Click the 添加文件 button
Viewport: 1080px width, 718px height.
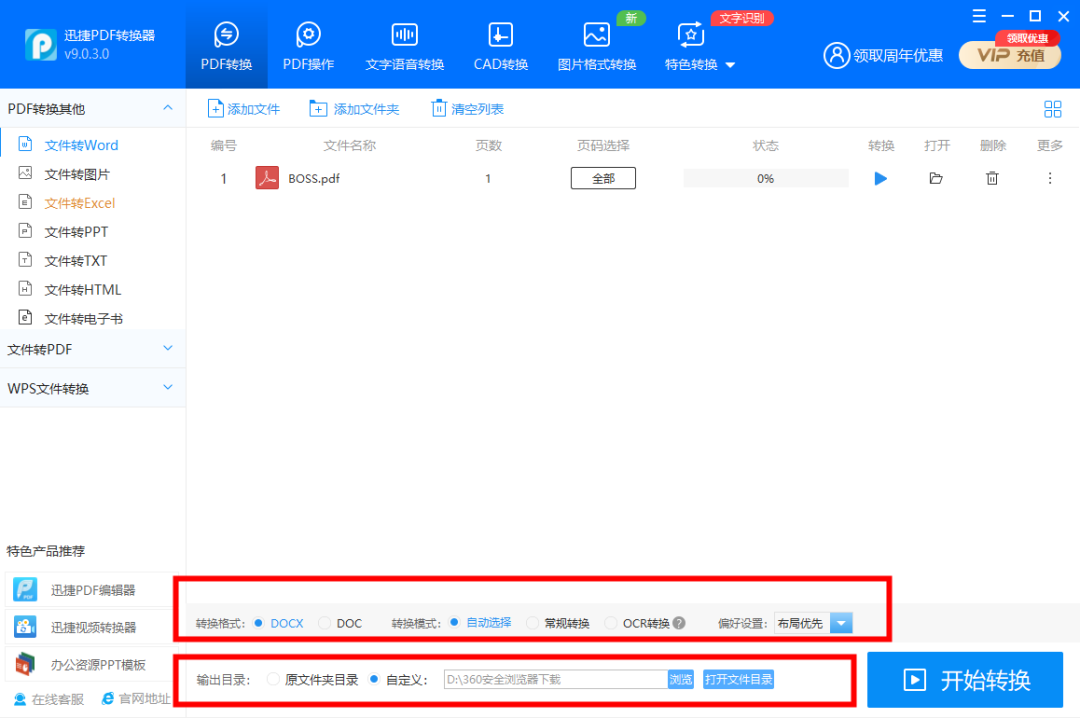coord(244,109)
